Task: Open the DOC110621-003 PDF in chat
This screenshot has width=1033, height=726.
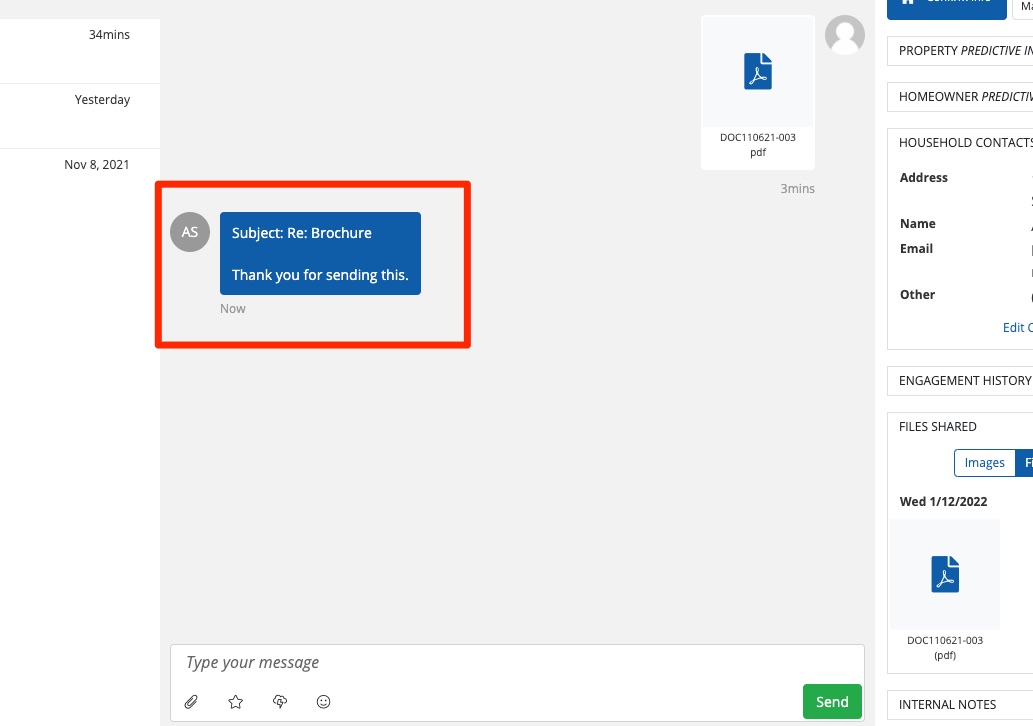Action: coord(758,93)
